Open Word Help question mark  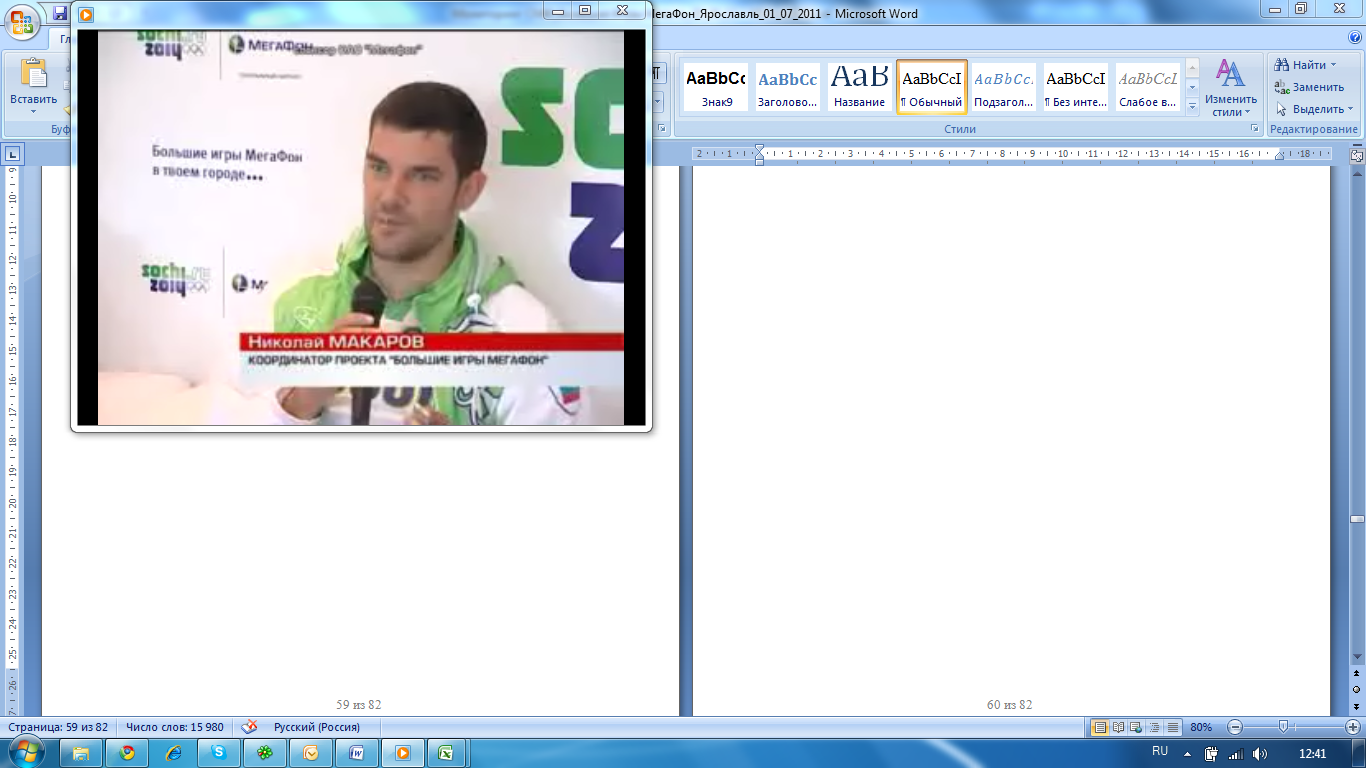1353,38
